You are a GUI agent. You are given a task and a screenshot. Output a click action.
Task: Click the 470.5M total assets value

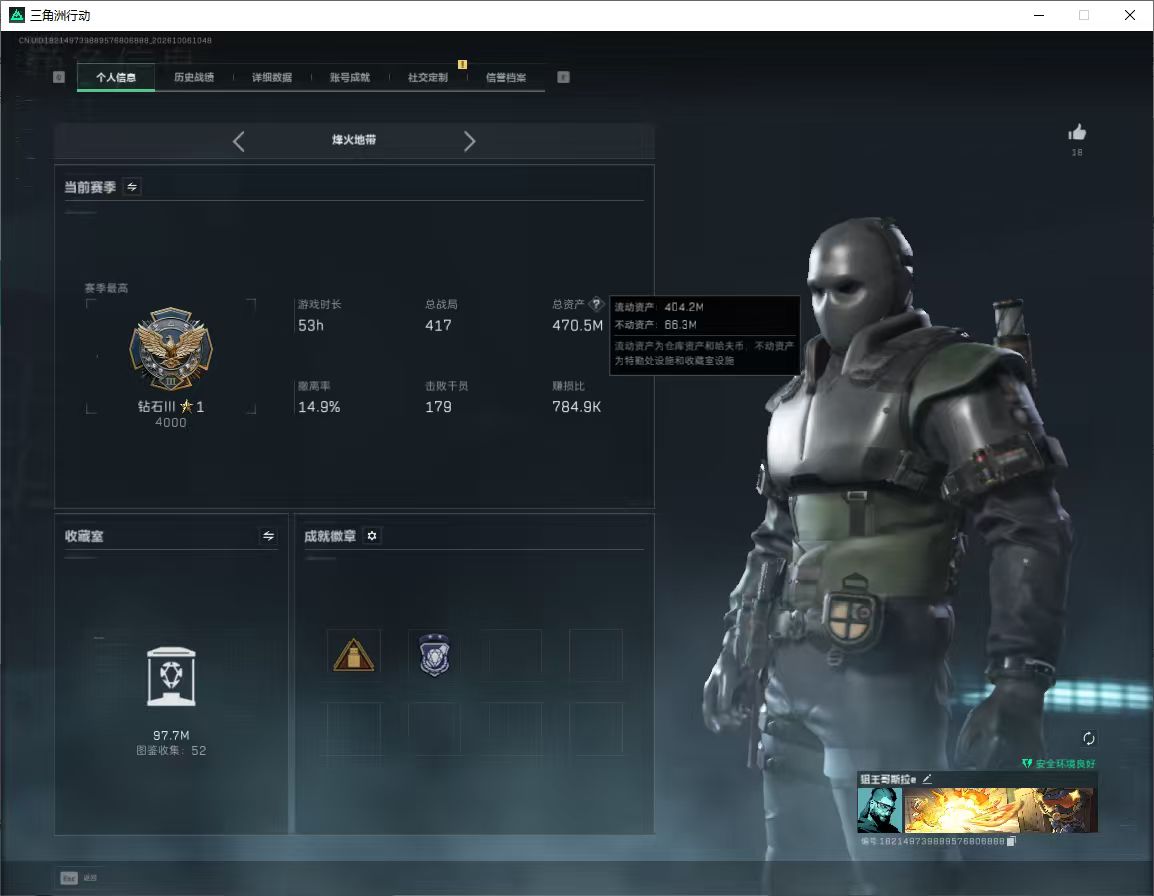(577, 325)
